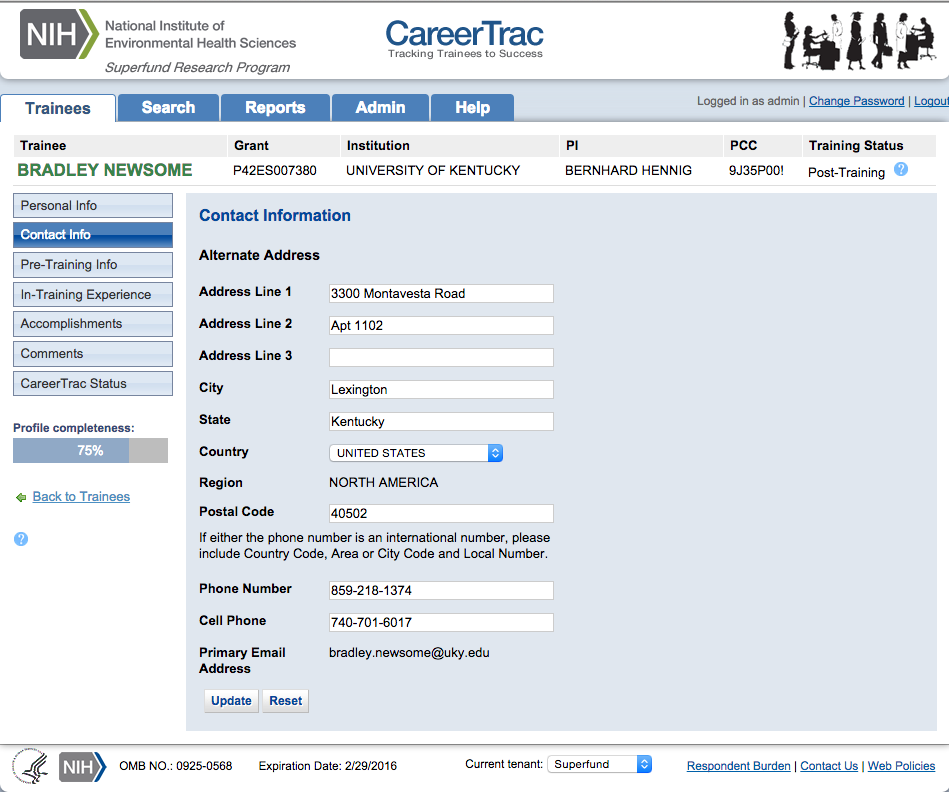Open the Country dropdown
949x792 pixels.
[416, 453]
